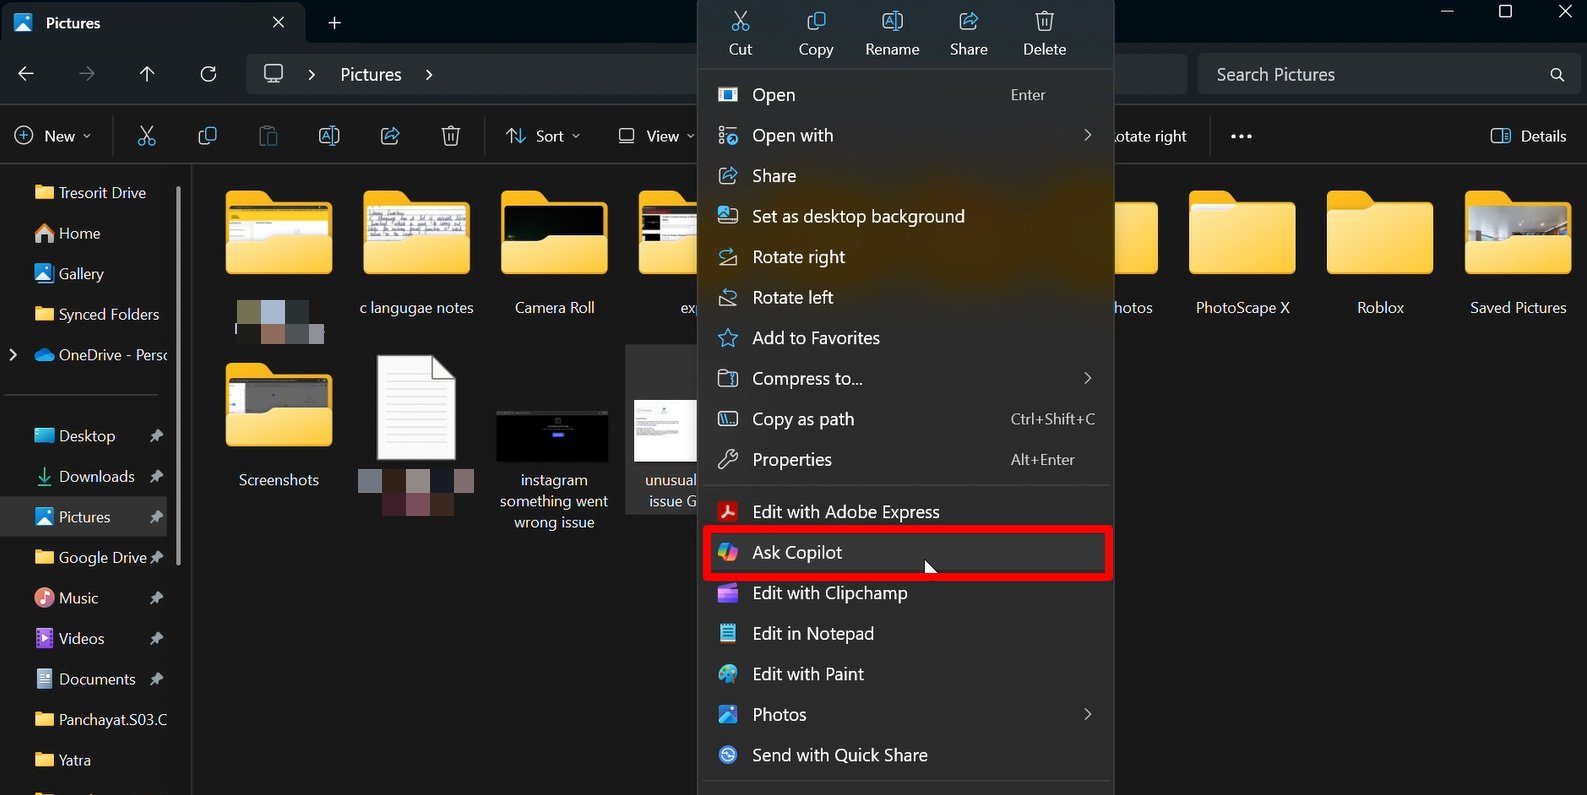Select Camera Roll folder

click(x=554, y=254)
